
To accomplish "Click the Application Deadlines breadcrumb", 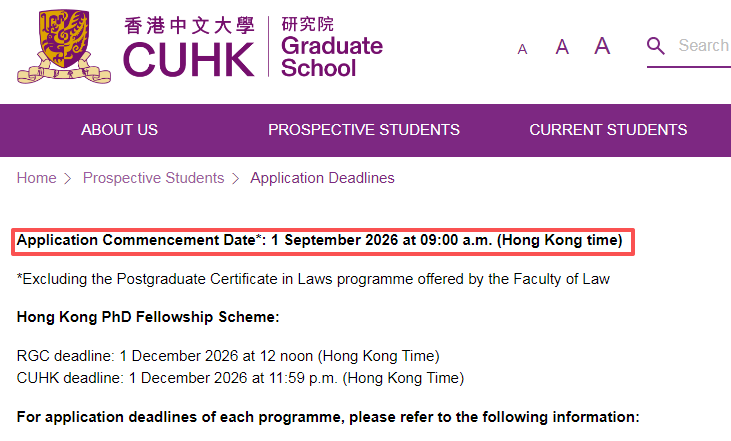I will click(x=322, y=178).
